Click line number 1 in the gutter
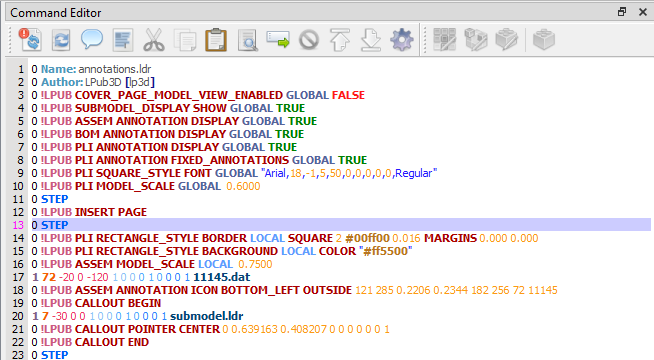Image resolution: width=654 pixels, height=360 pixels. click(21, 69)
